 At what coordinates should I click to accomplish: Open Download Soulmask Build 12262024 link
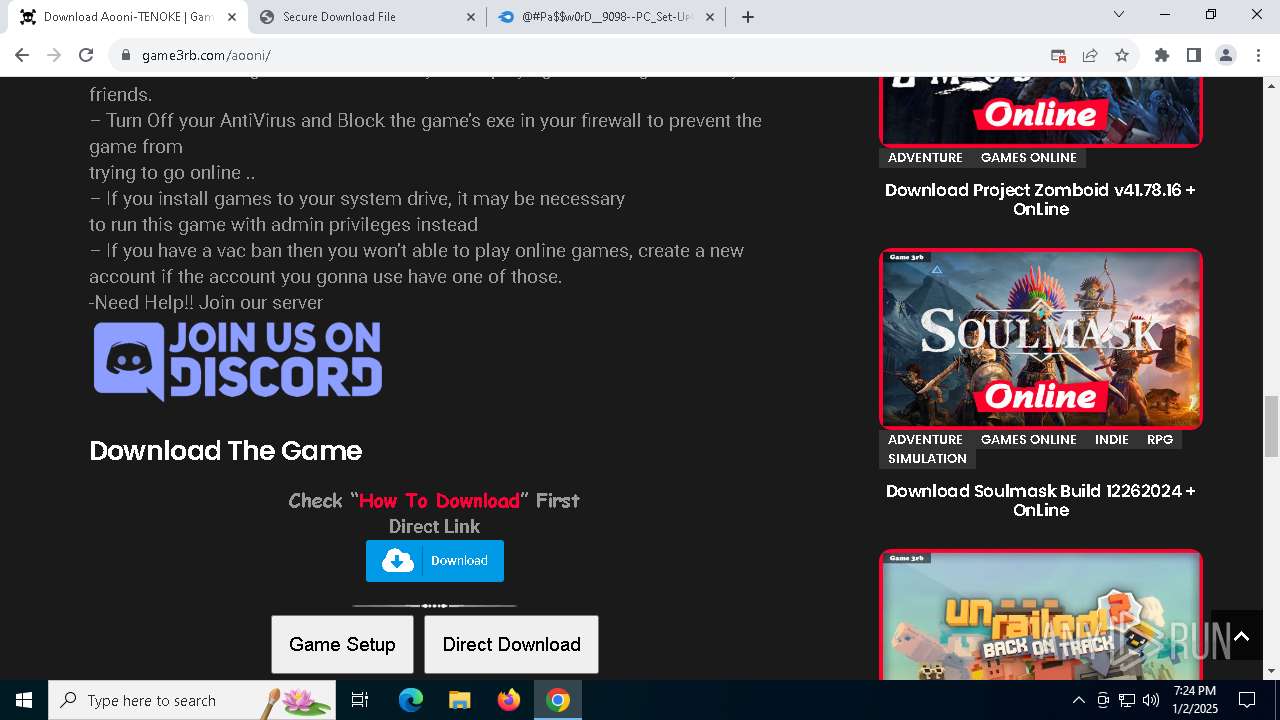coord(1041,500)
